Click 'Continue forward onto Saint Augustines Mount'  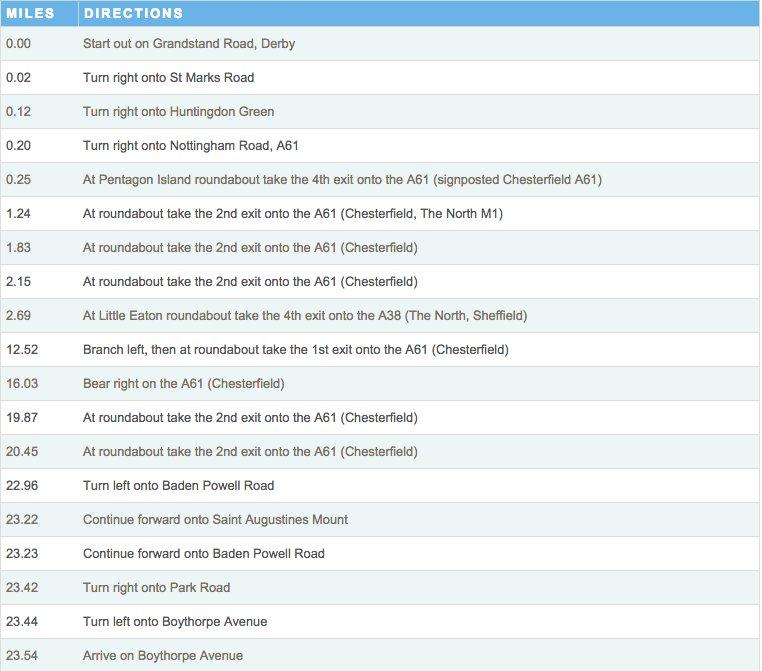coord(215,520)
